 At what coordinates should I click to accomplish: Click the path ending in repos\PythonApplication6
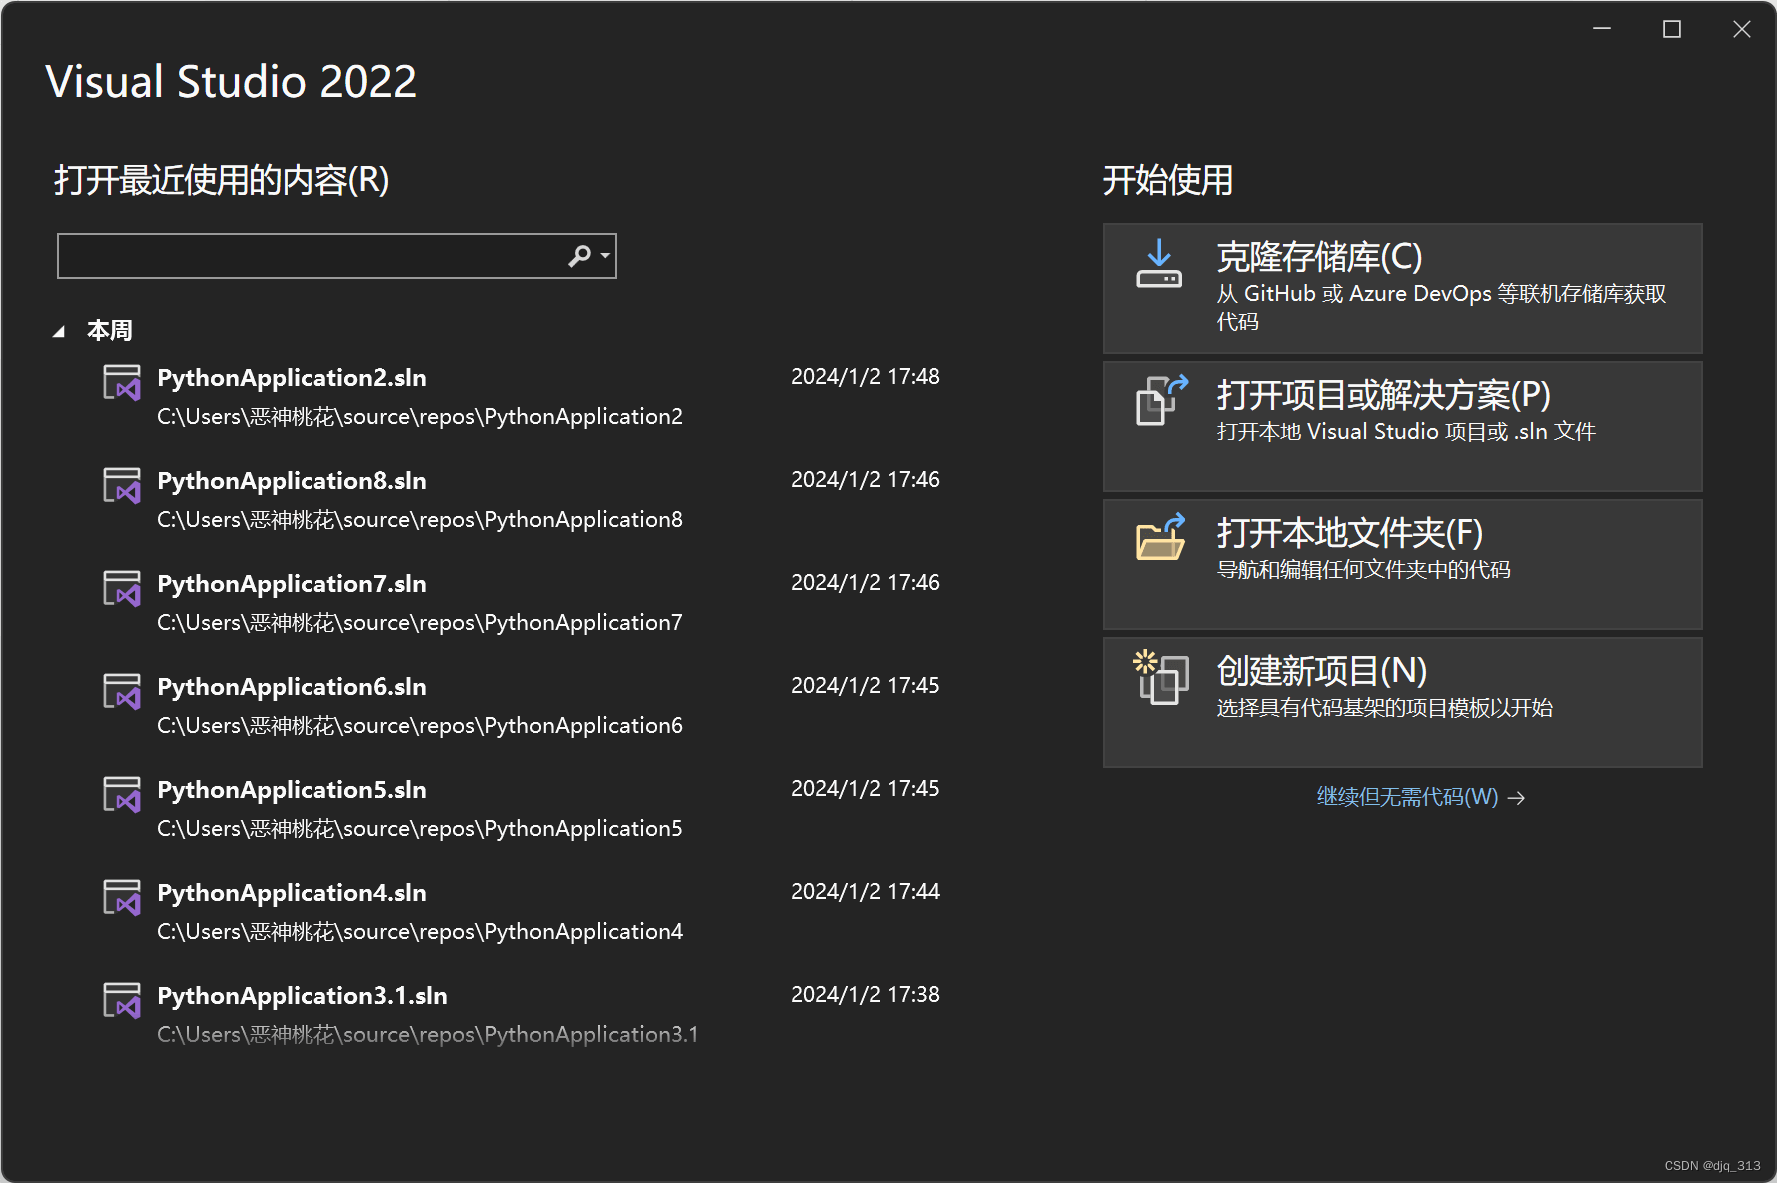coord(420,726)
